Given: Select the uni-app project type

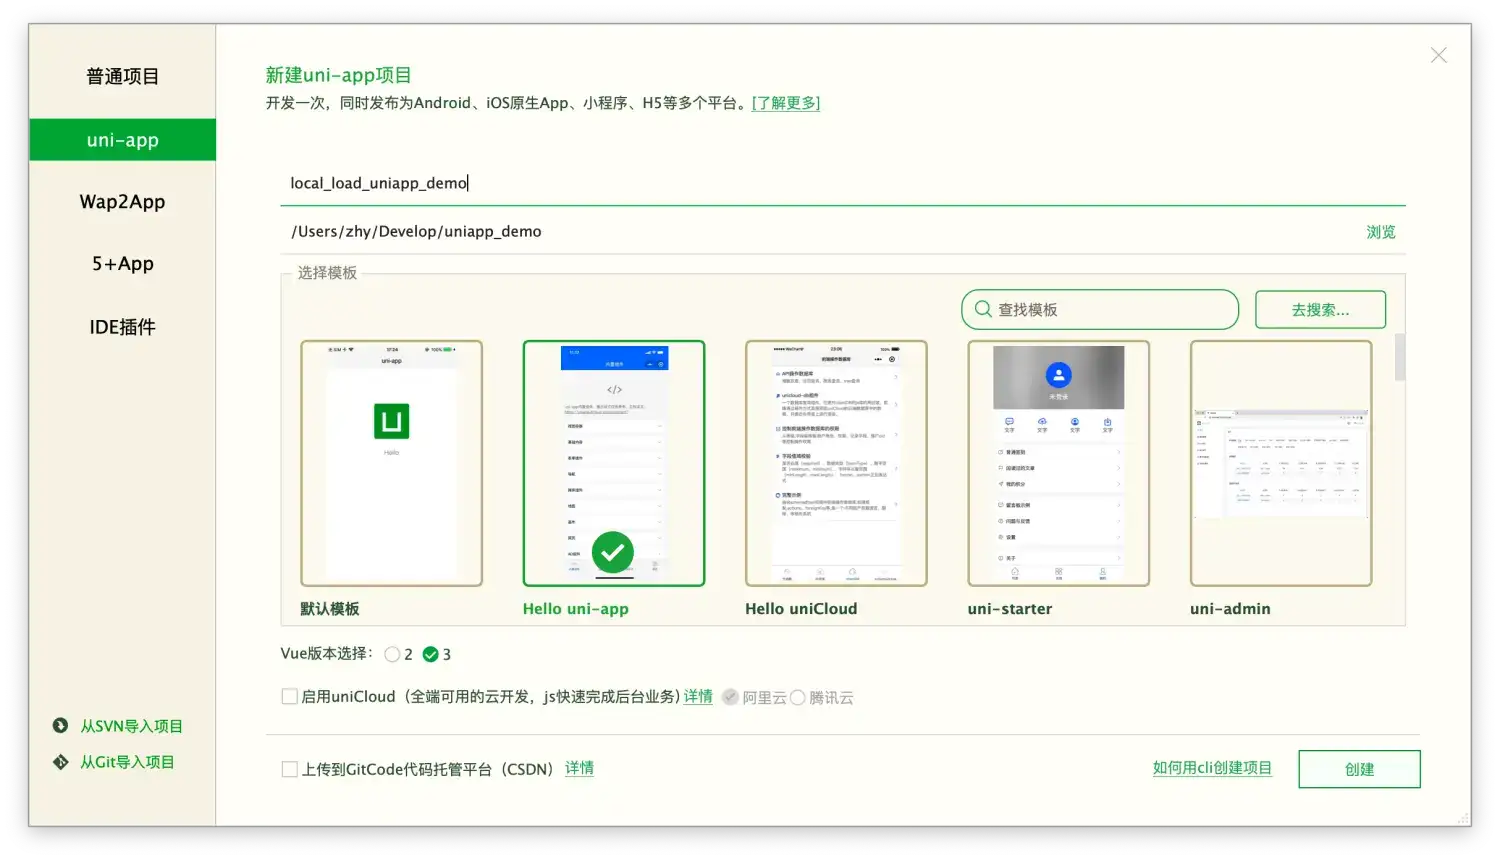Looking at the screenshot, I should tap(122, 140).
